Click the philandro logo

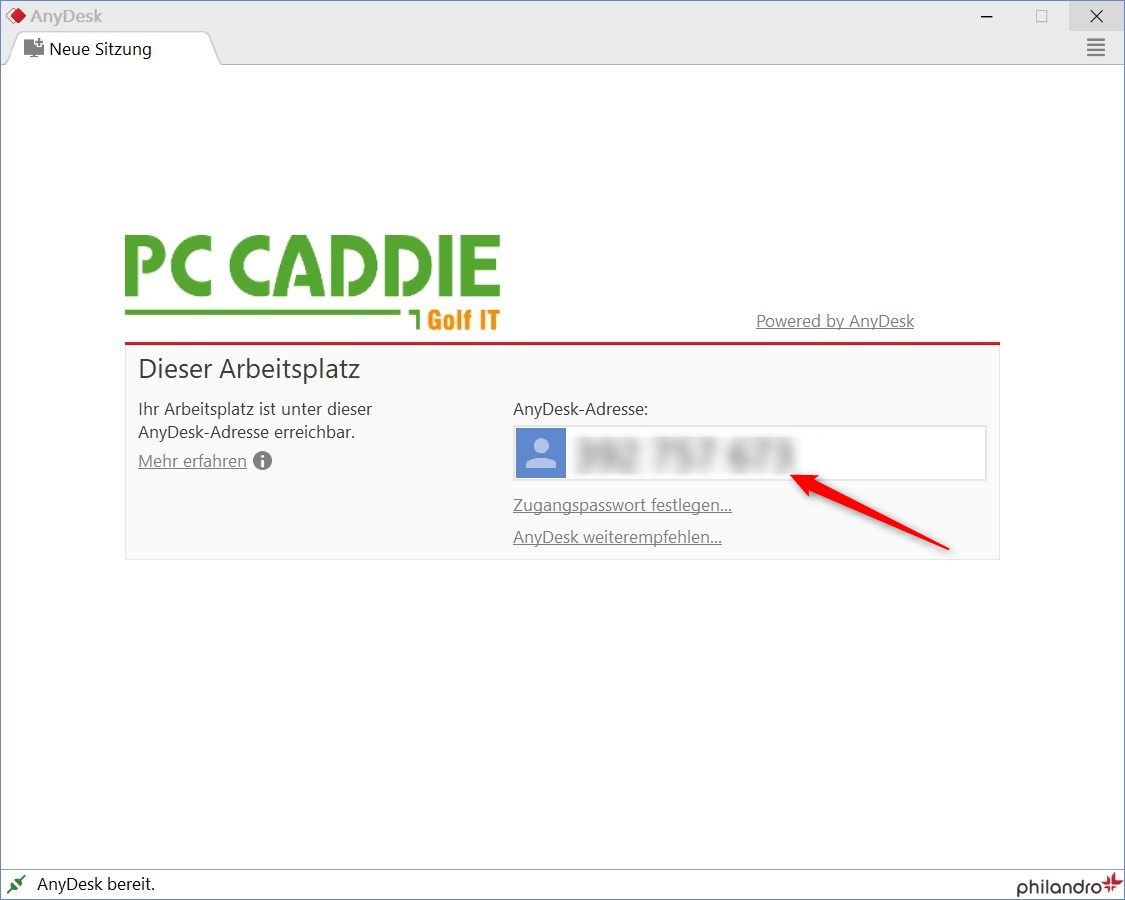1068,885
